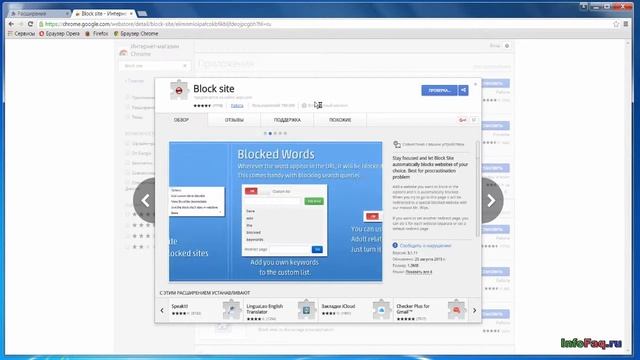Select the ПОХОЖИЕ tab
This screenshot has height=360, width=640.
coord(340,120)
